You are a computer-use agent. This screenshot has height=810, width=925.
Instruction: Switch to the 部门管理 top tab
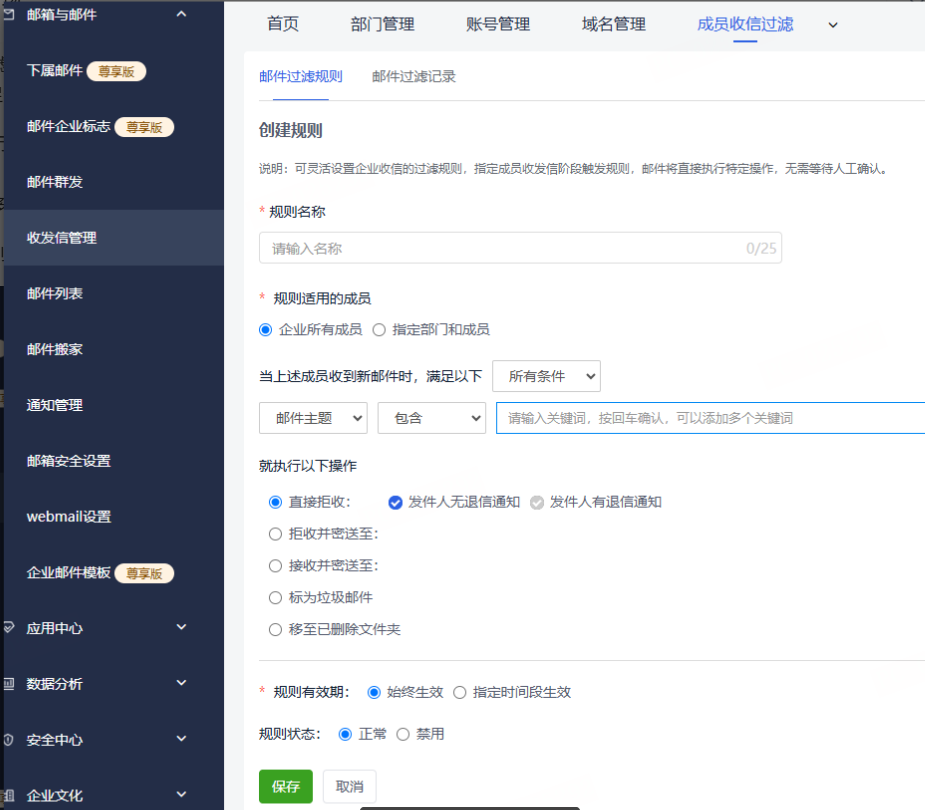point(382,24)
